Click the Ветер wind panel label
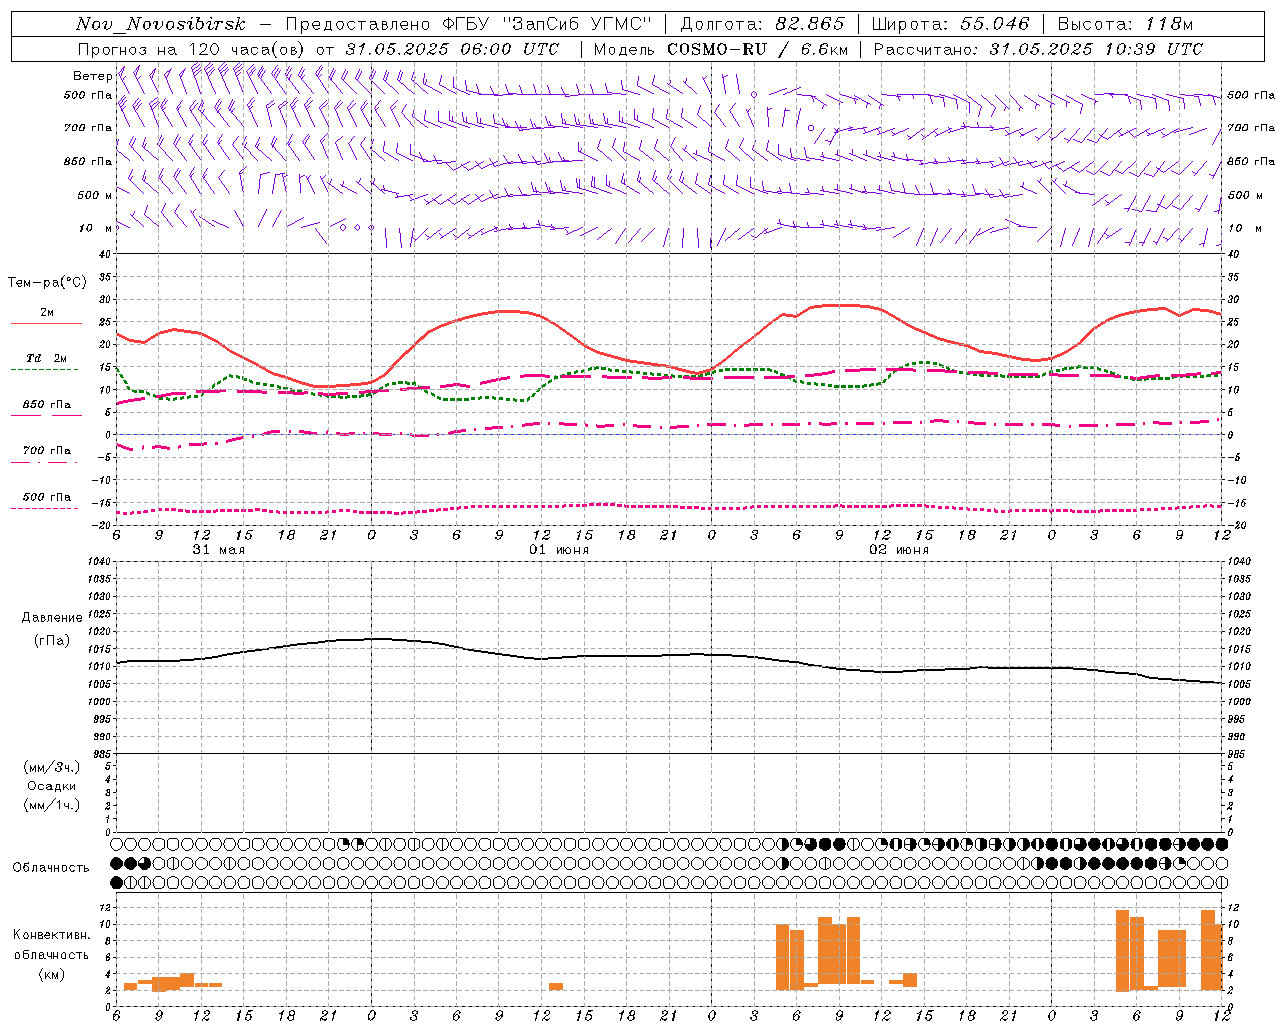The image size is (1280, 1024). [x=92, y=76]
